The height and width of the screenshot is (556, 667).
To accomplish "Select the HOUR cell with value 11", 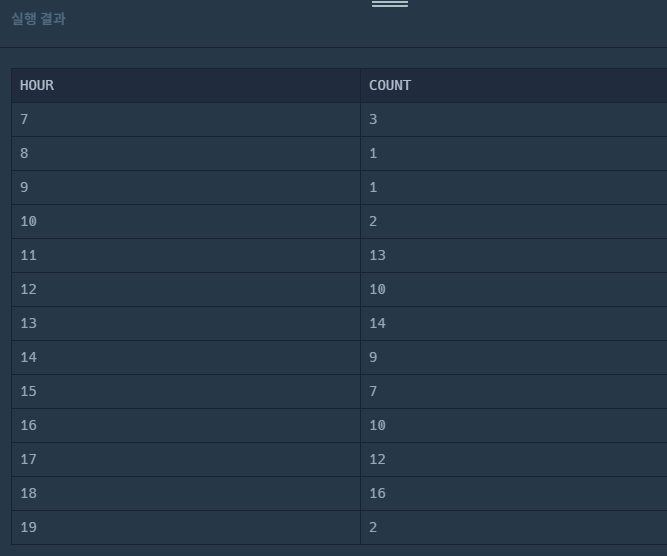I will coord(186,256).
